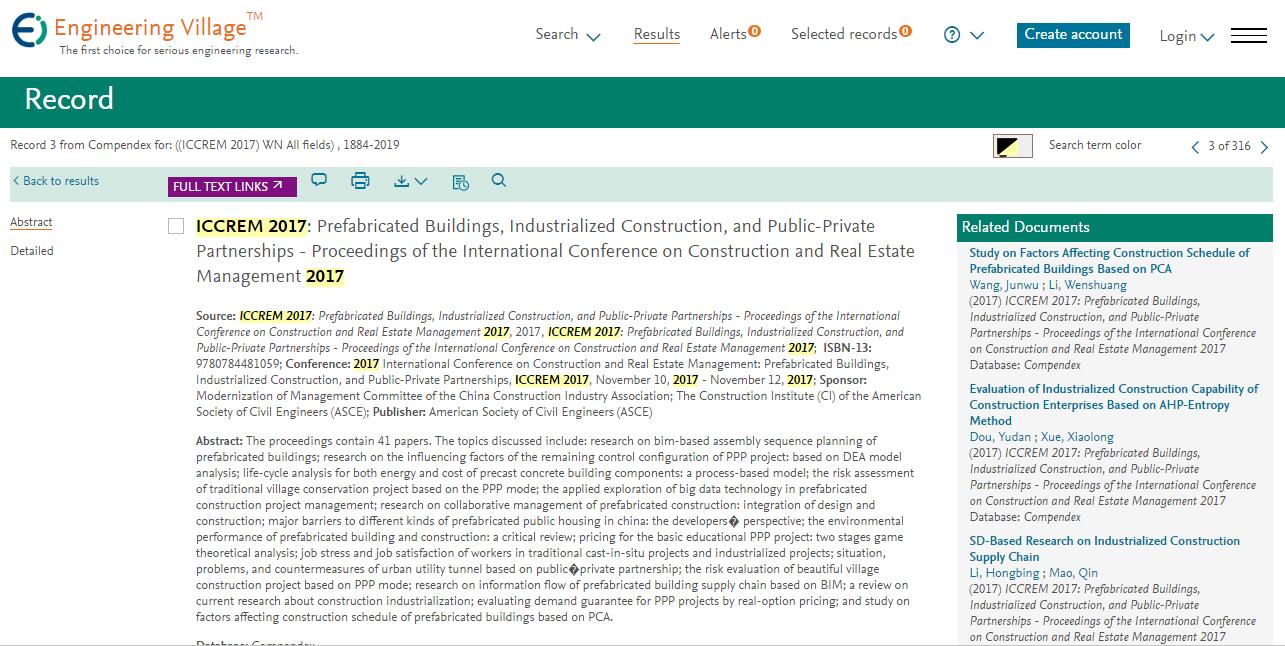Click author link Dou, Yudan
Viewport: 1285px width, 646px height.
(999, 437)
